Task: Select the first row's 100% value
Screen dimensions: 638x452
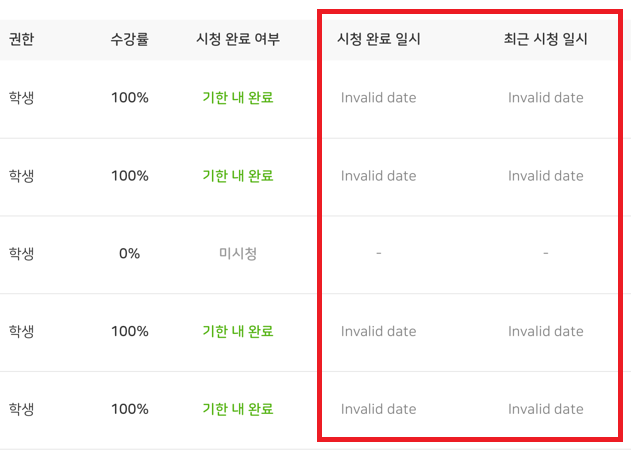Action: point(130,98)
